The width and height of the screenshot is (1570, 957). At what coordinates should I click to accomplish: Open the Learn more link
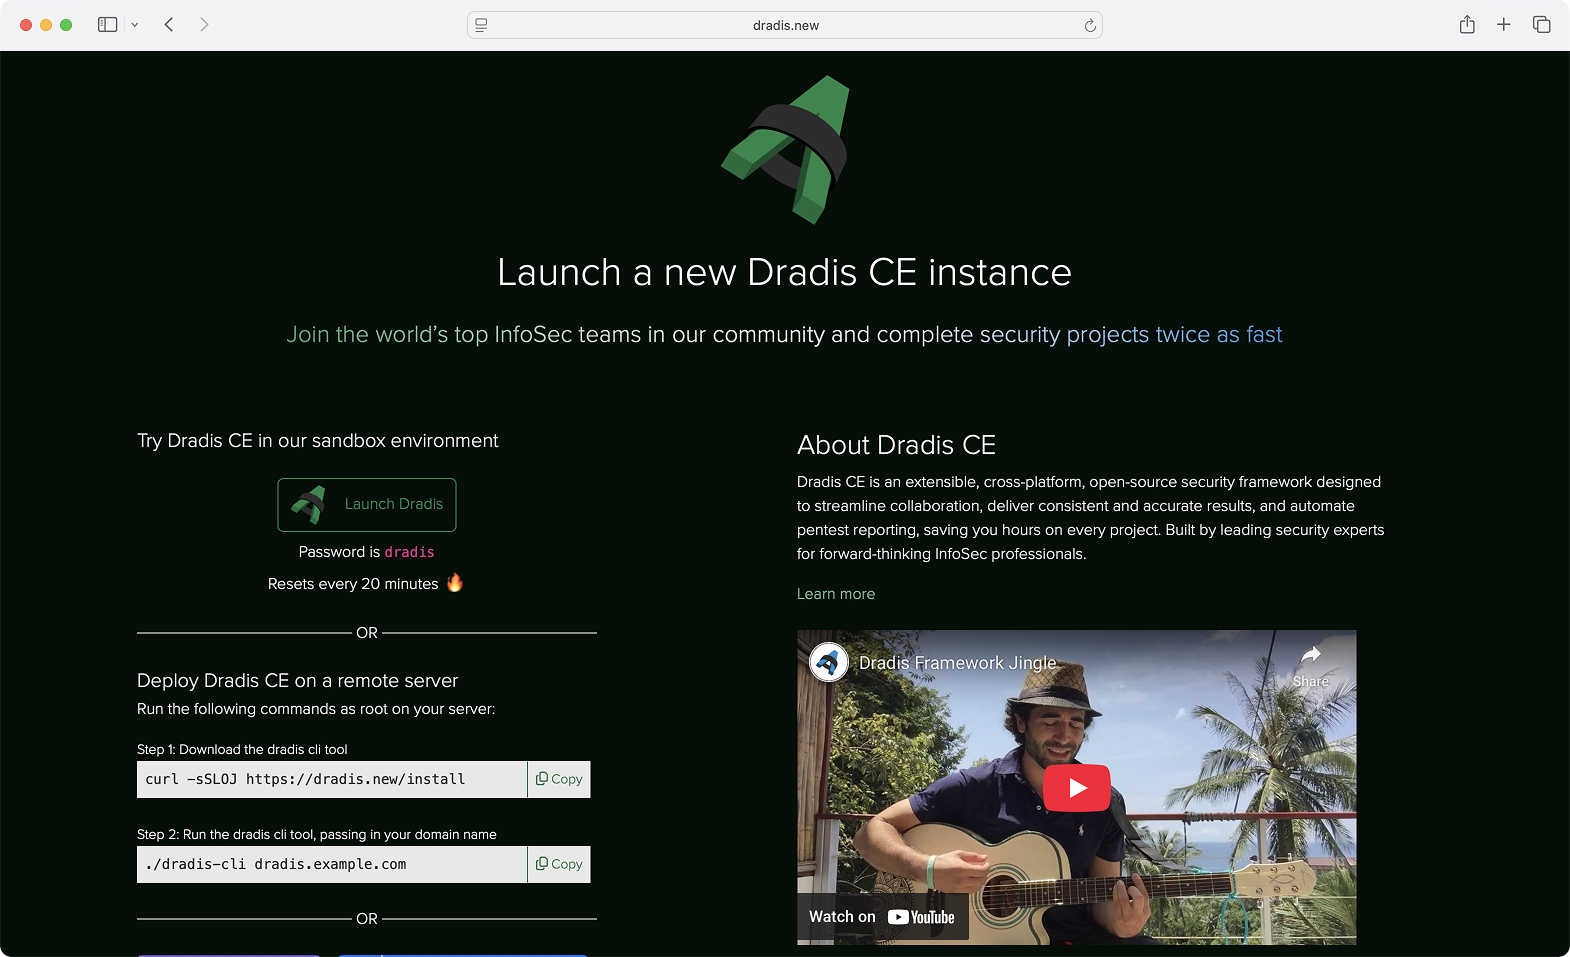tap(835, 594)
